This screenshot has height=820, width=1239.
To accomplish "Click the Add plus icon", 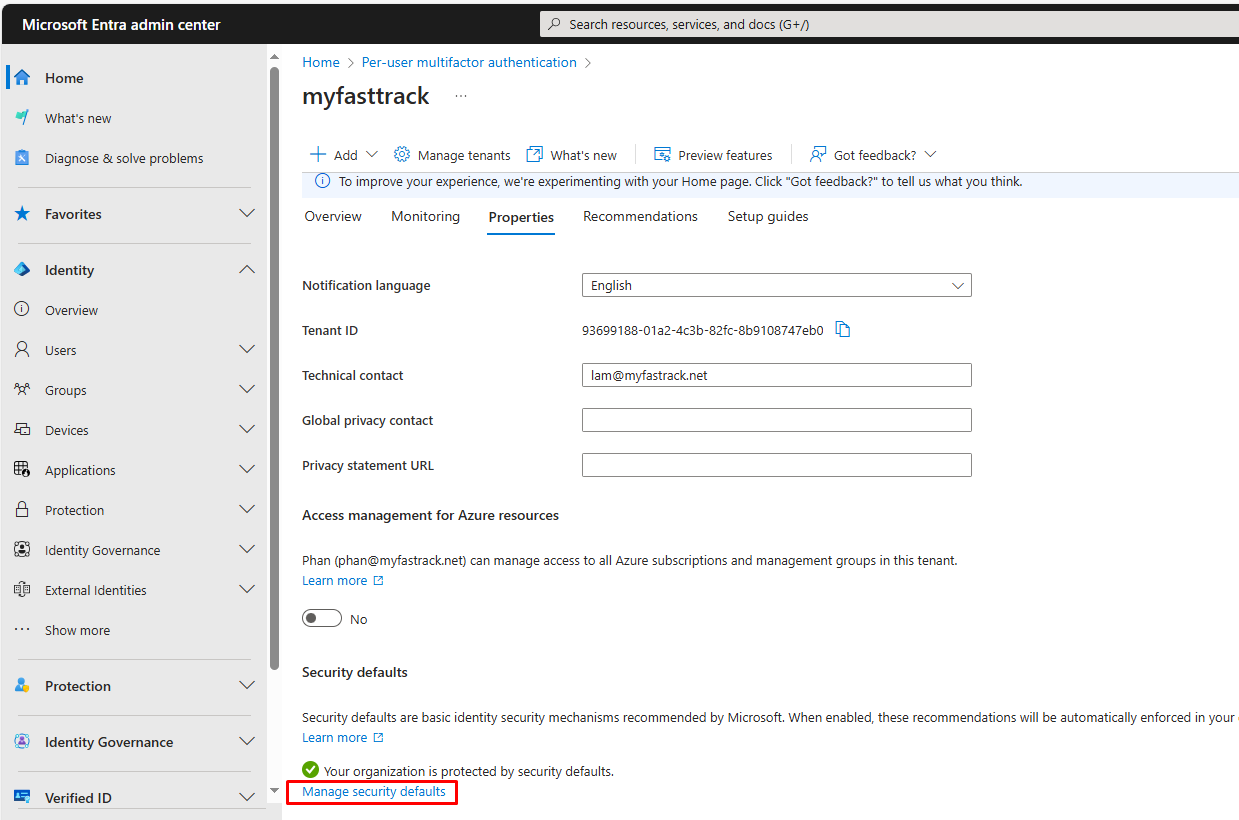I will 318,154.
